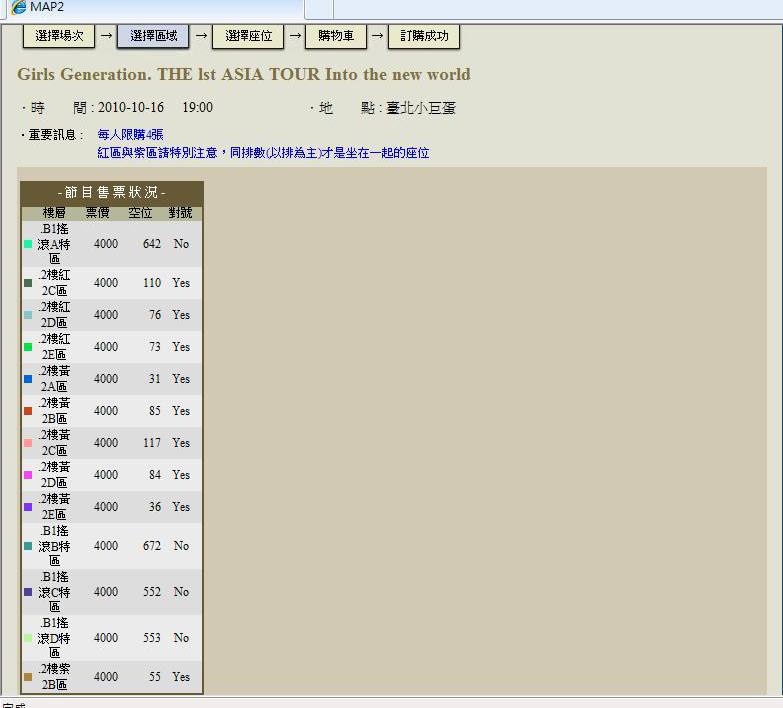This screenshot has width=783, height=708.
Task: Click the 36 vacancy count
Action: 155,506
